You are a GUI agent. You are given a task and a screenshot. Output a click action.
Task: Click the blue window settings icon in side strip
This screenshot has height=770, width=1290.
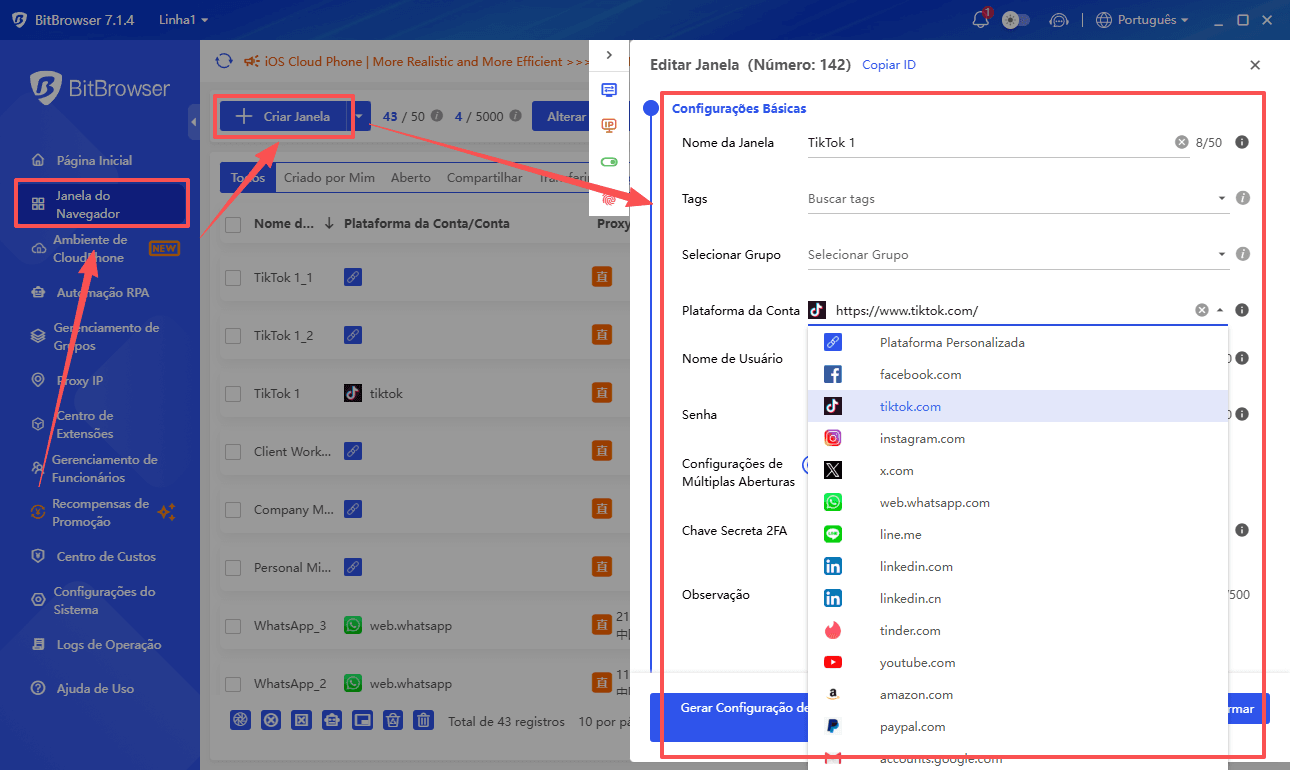tap(609, 89)
